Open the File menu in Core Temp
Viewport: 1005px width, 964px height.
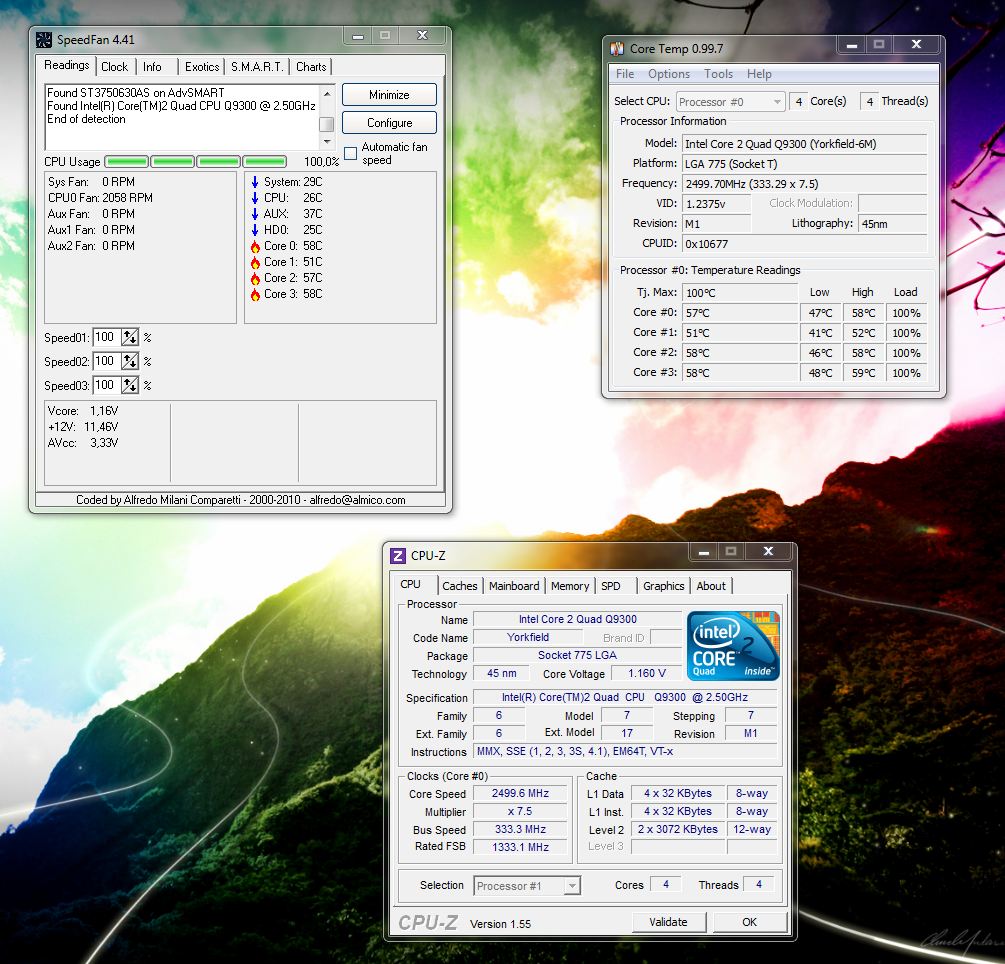coord(625,74)
